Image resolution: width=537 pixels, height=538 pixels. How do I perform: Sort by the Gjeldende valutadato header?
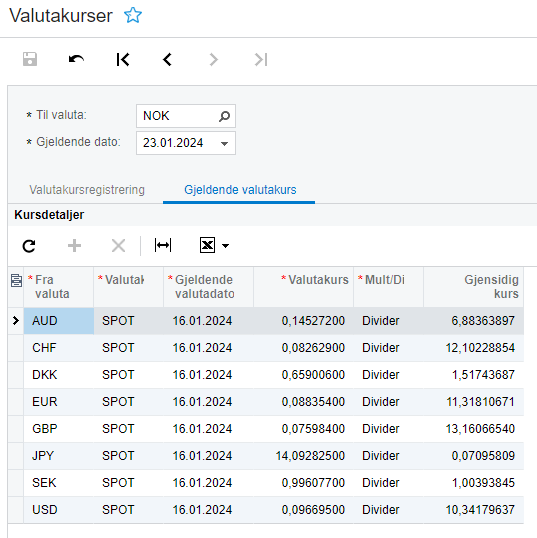[x=209, y=287]
